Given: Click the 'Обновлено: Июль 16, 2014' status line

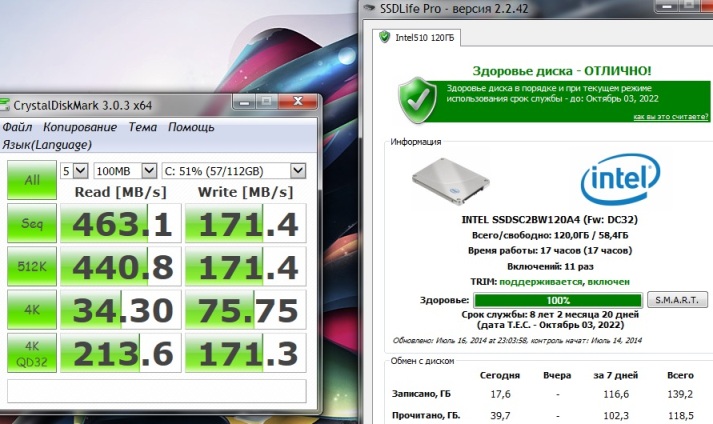Looking at the screenshot, I should [517, 340].
